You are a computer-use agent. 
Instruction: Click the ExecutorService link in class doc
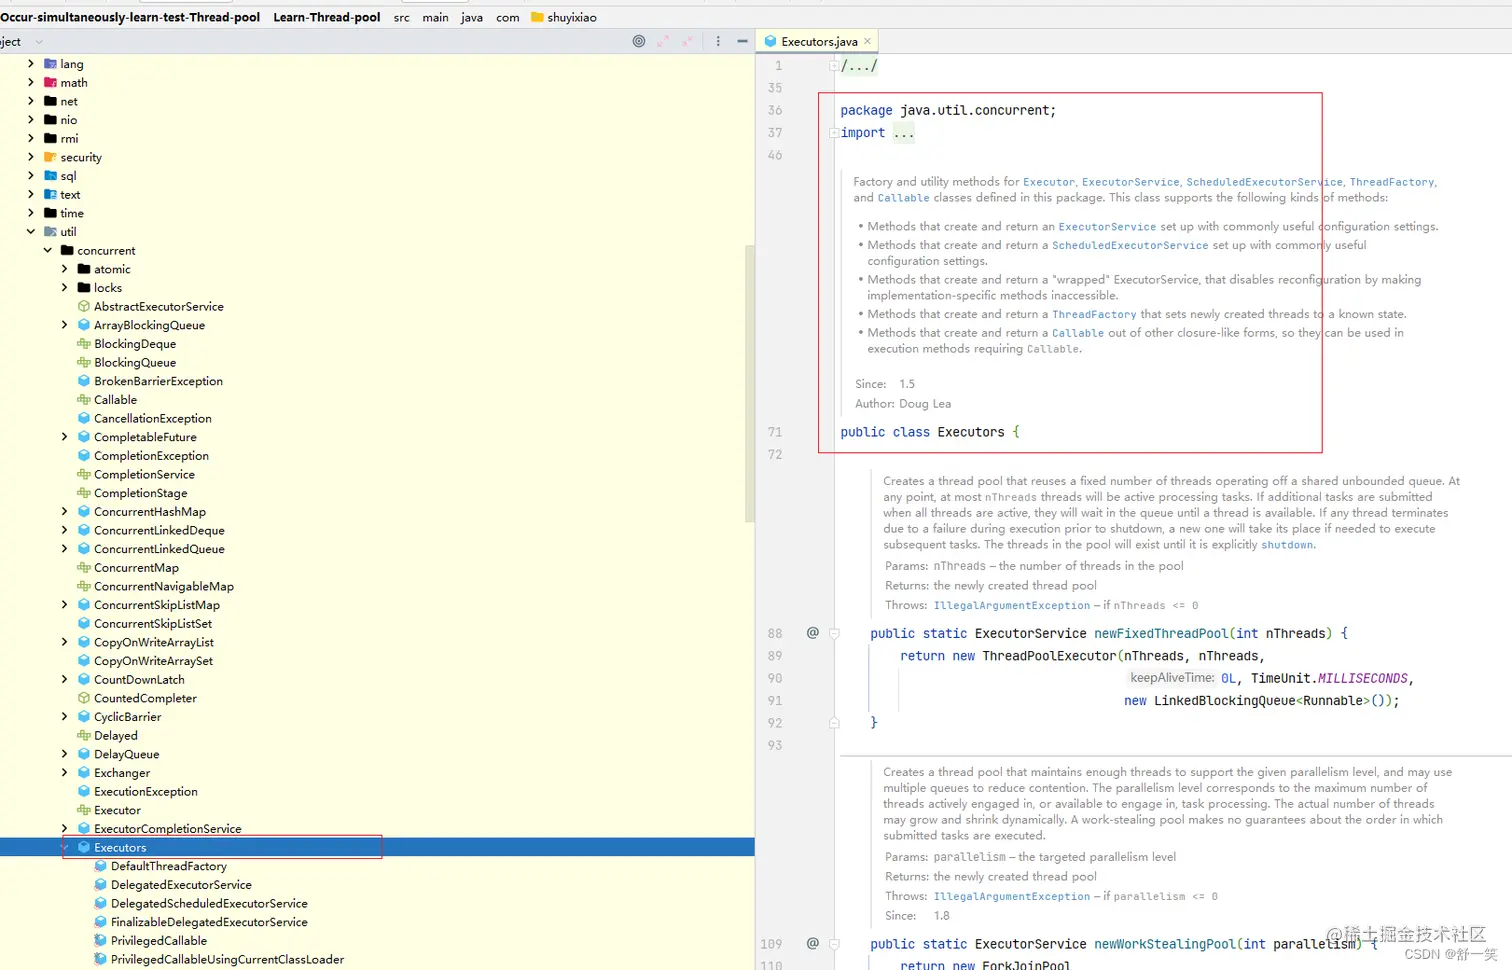tap(1130, 182)
